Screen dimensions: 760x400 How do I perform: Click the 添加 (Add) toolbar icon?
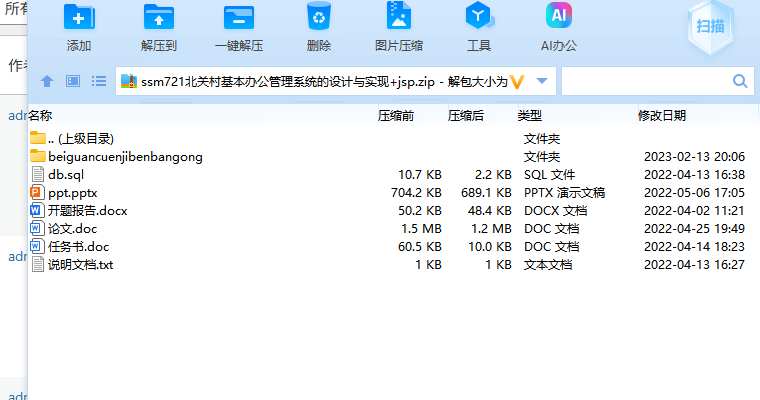tap(79, 18)
